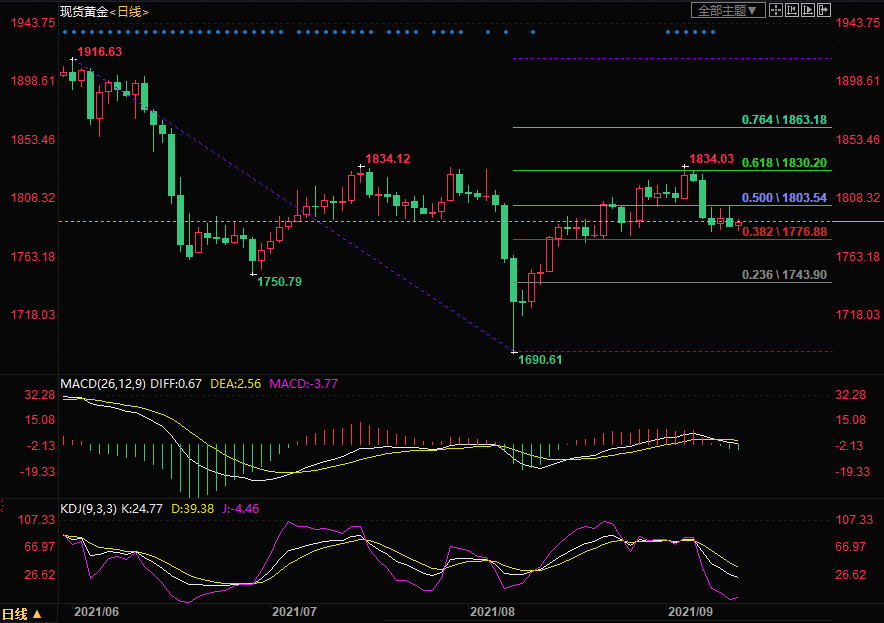Select the KDJ(9,3,3) indicator label
The width and height of the screenshot is (884, 623).
click(x=89, y=509)
